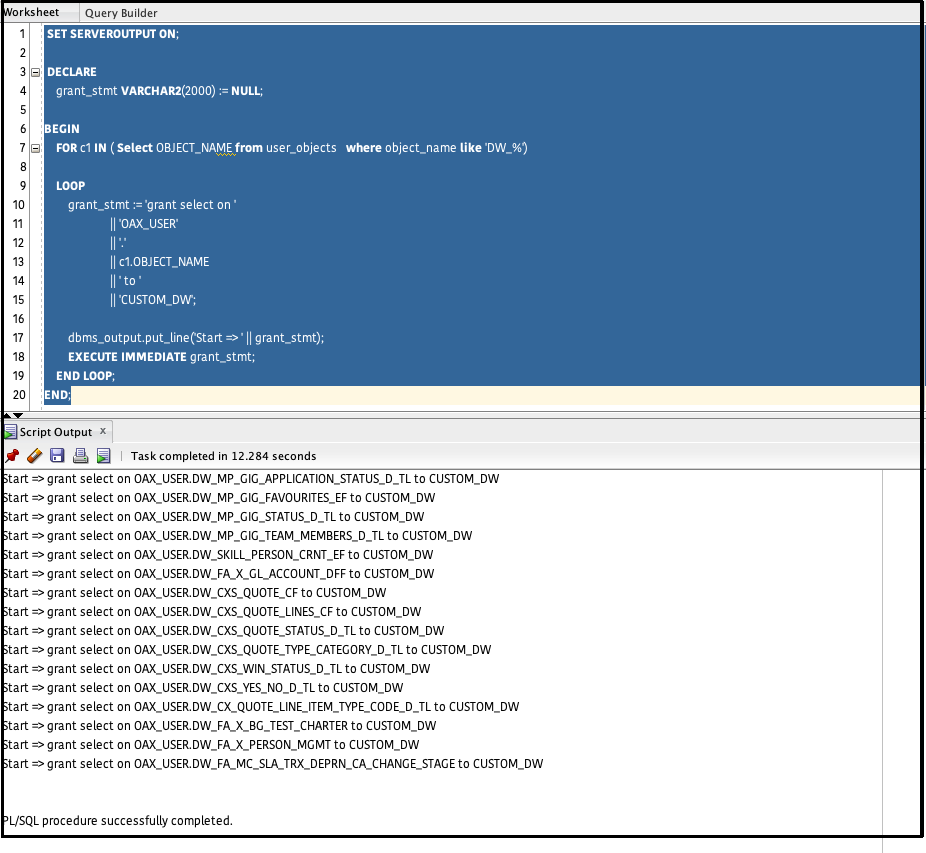Image resolution: width=926 pixels, height=853 pixels.
Task: Click output row DW_FA_X_PERSON_MGMT
Action: [211, 745]
